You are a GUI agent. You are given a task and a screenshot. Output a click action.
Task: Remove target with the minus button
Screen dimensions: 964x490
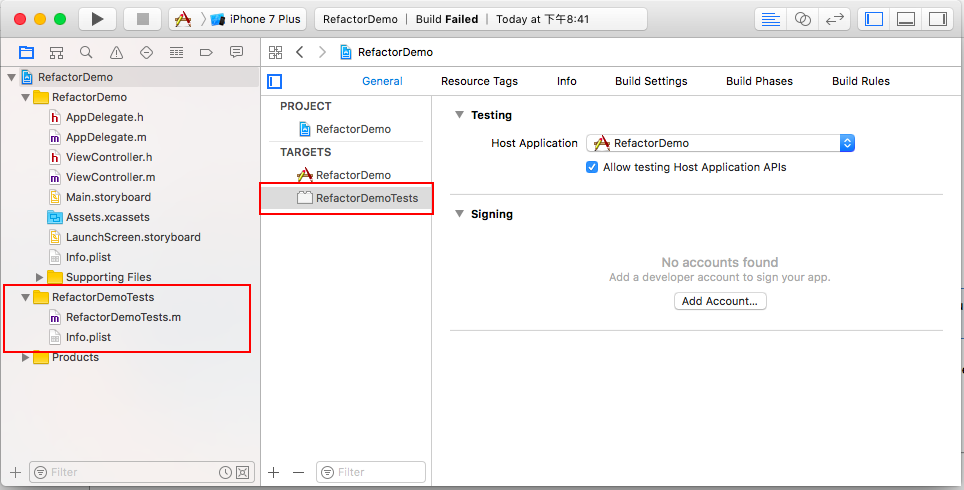click(299, 472)
